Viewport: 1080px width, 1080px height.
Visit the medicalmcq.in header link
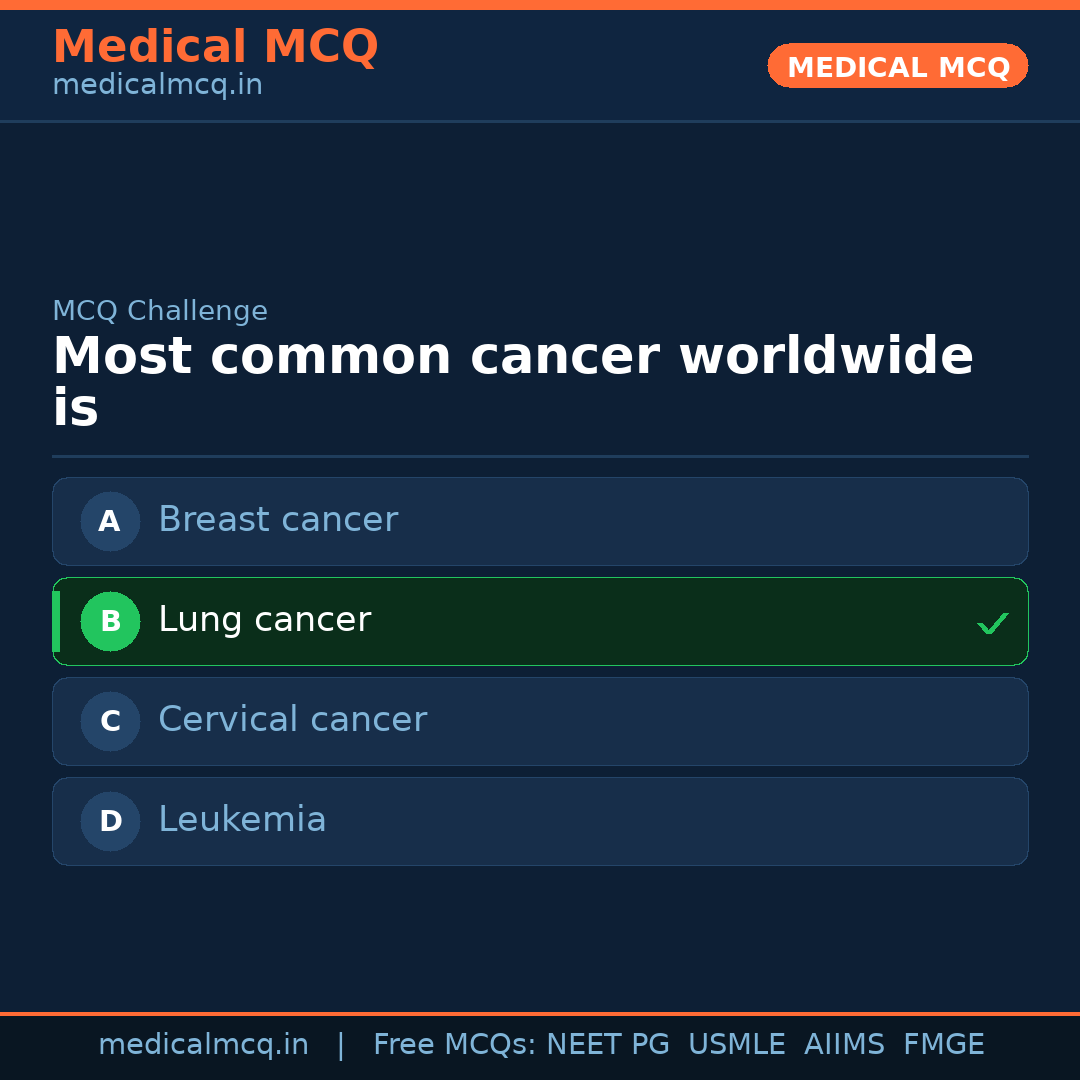click(157, 85)
